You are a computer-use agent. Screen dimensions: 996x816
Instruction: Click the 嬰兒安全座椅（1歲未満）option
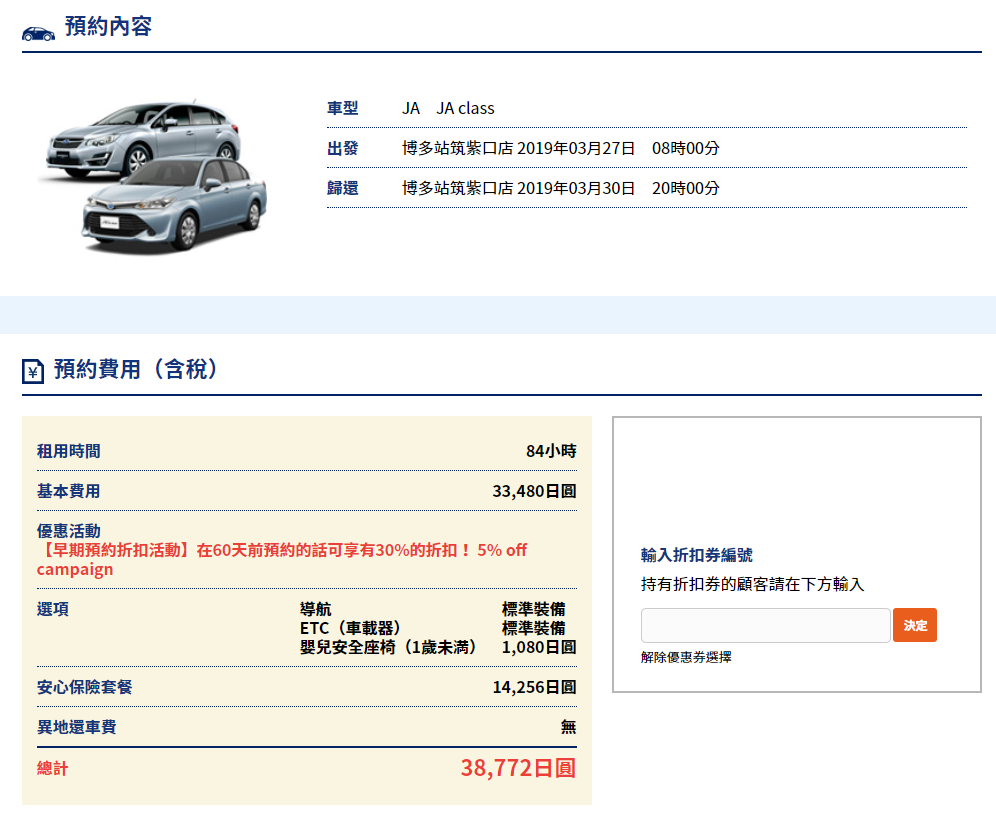point(388,647)
